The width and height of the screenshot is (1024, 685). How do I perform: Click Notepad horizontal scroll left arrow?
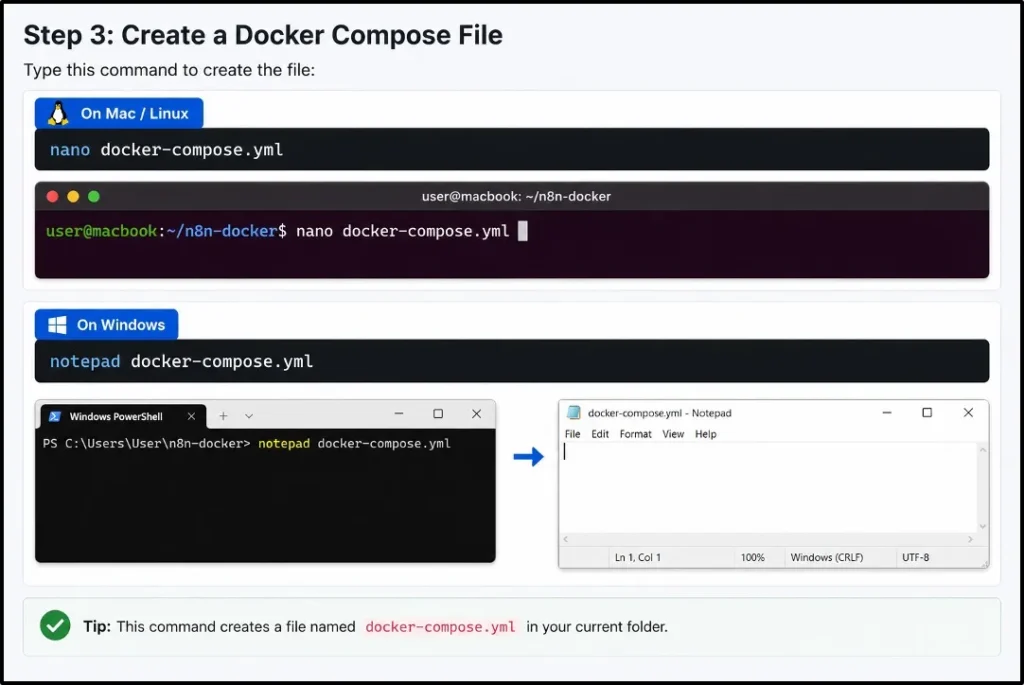[566, 539]
